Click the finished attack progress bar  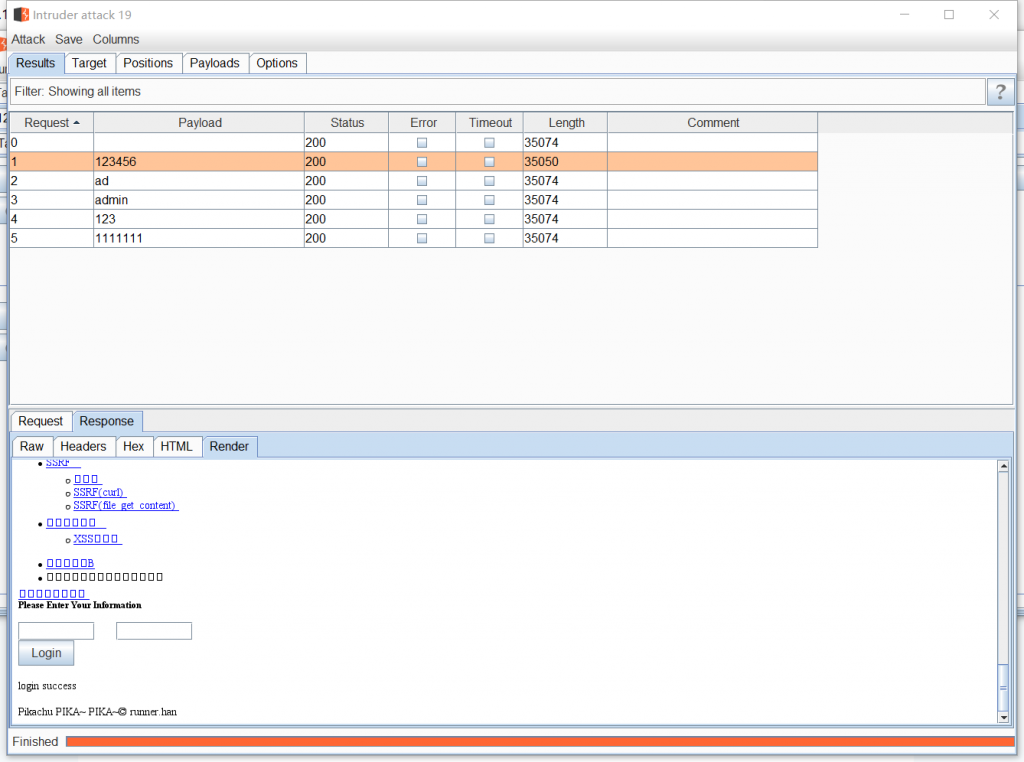pyautogui.click(x=540, y=742)
